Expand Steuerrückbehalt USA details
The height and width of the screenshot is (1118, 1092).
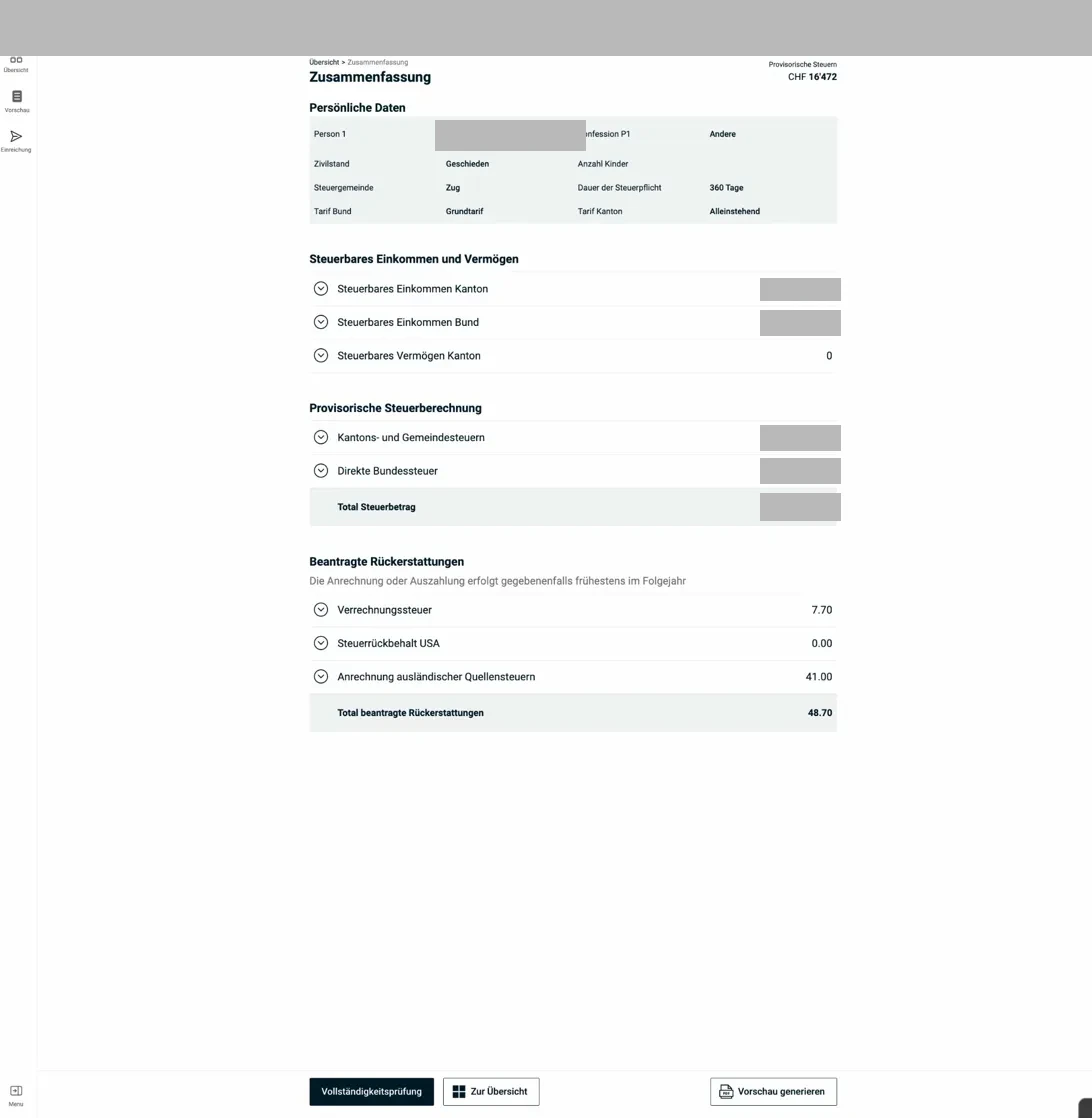coord(321,643)
